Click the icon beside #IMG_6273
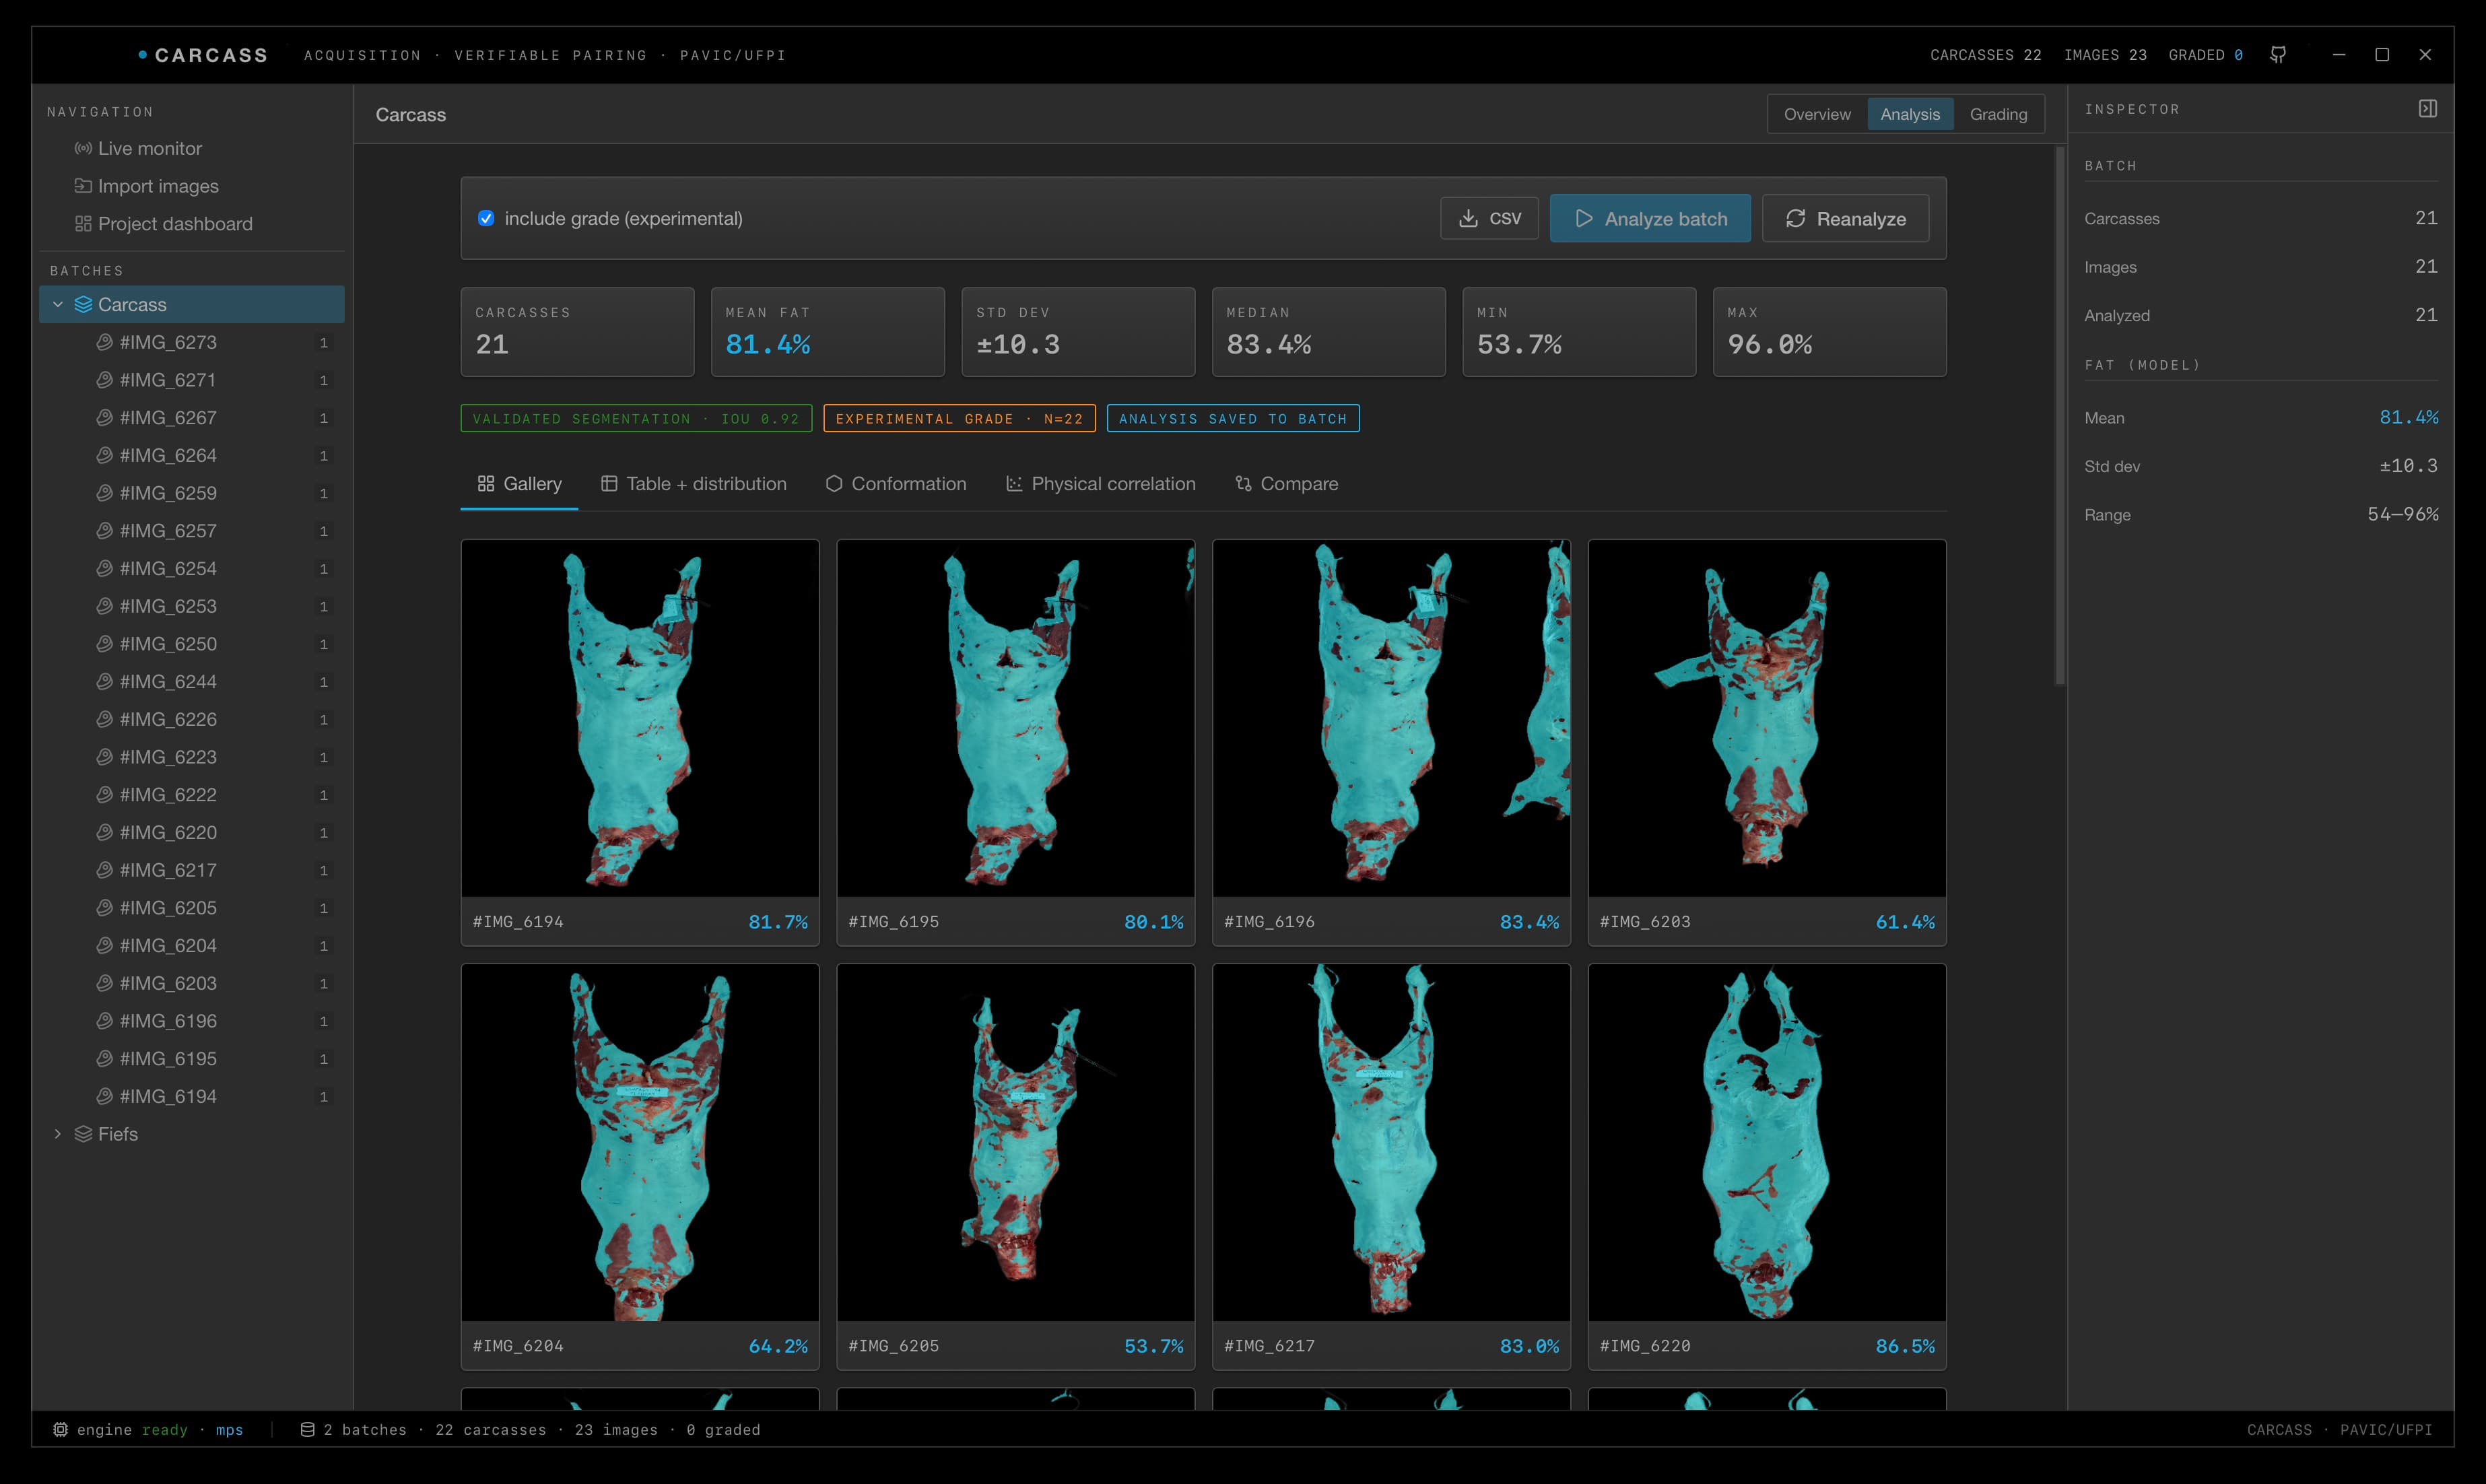This screenshot has height=1484, width=2486. [x=104, y=342]
